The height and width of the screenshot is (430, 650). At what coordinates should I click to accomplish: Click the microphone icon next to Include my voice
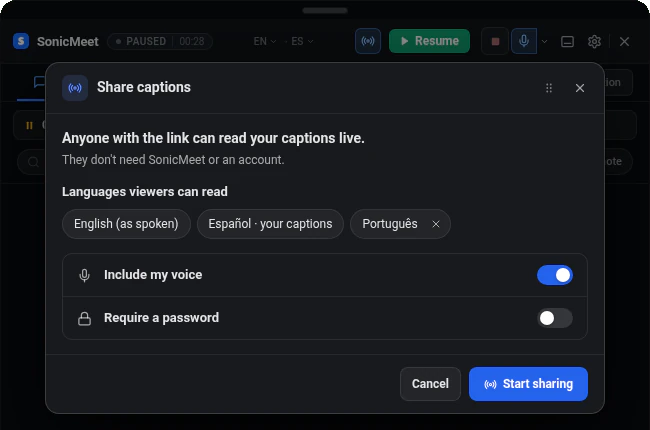pos(84,275)
